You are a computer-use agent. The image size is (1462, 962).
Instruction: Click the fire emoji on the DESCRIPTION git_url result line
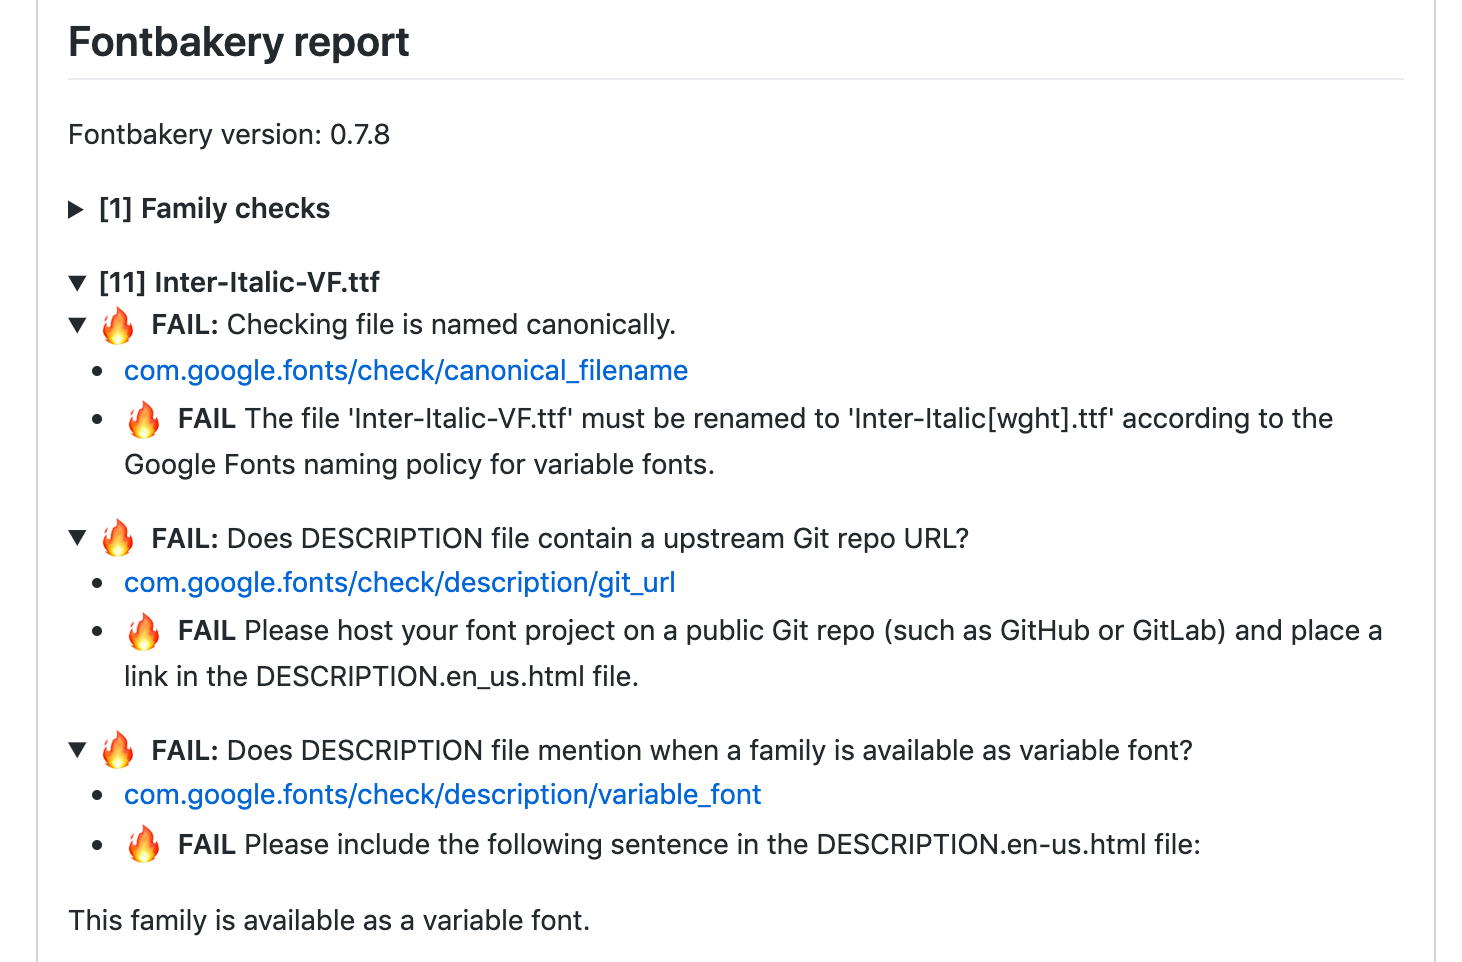(x=144, y=631)
